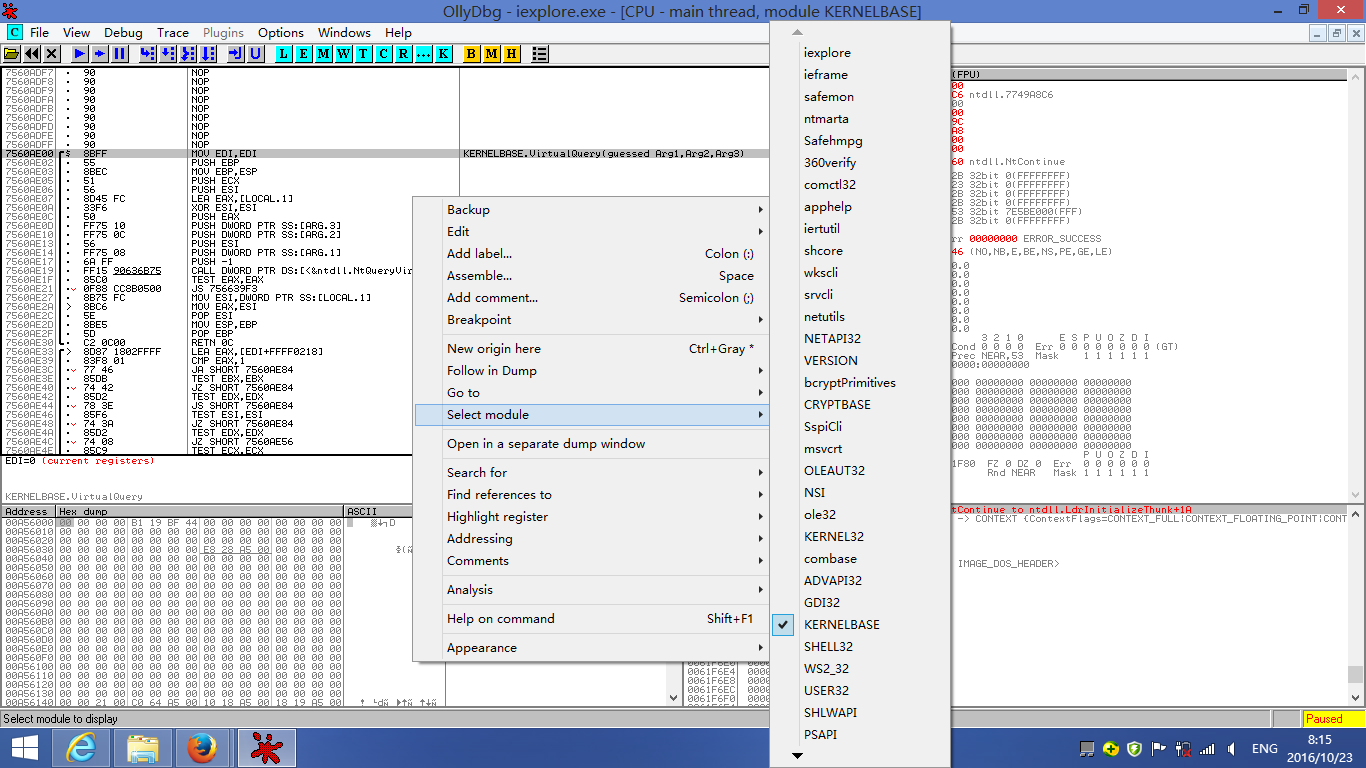This screenshot has width=1366, height=768.
Task: Open the Log window with L icon
Action: tap(284, 53)
